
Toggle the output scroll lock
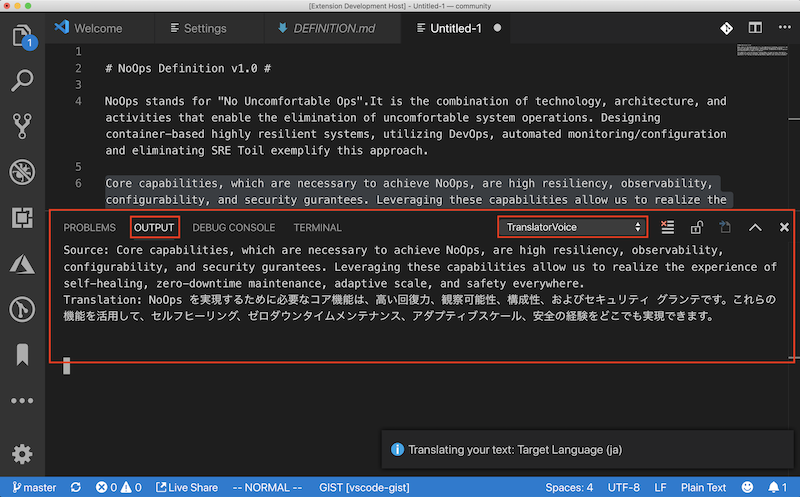[697, 228]
